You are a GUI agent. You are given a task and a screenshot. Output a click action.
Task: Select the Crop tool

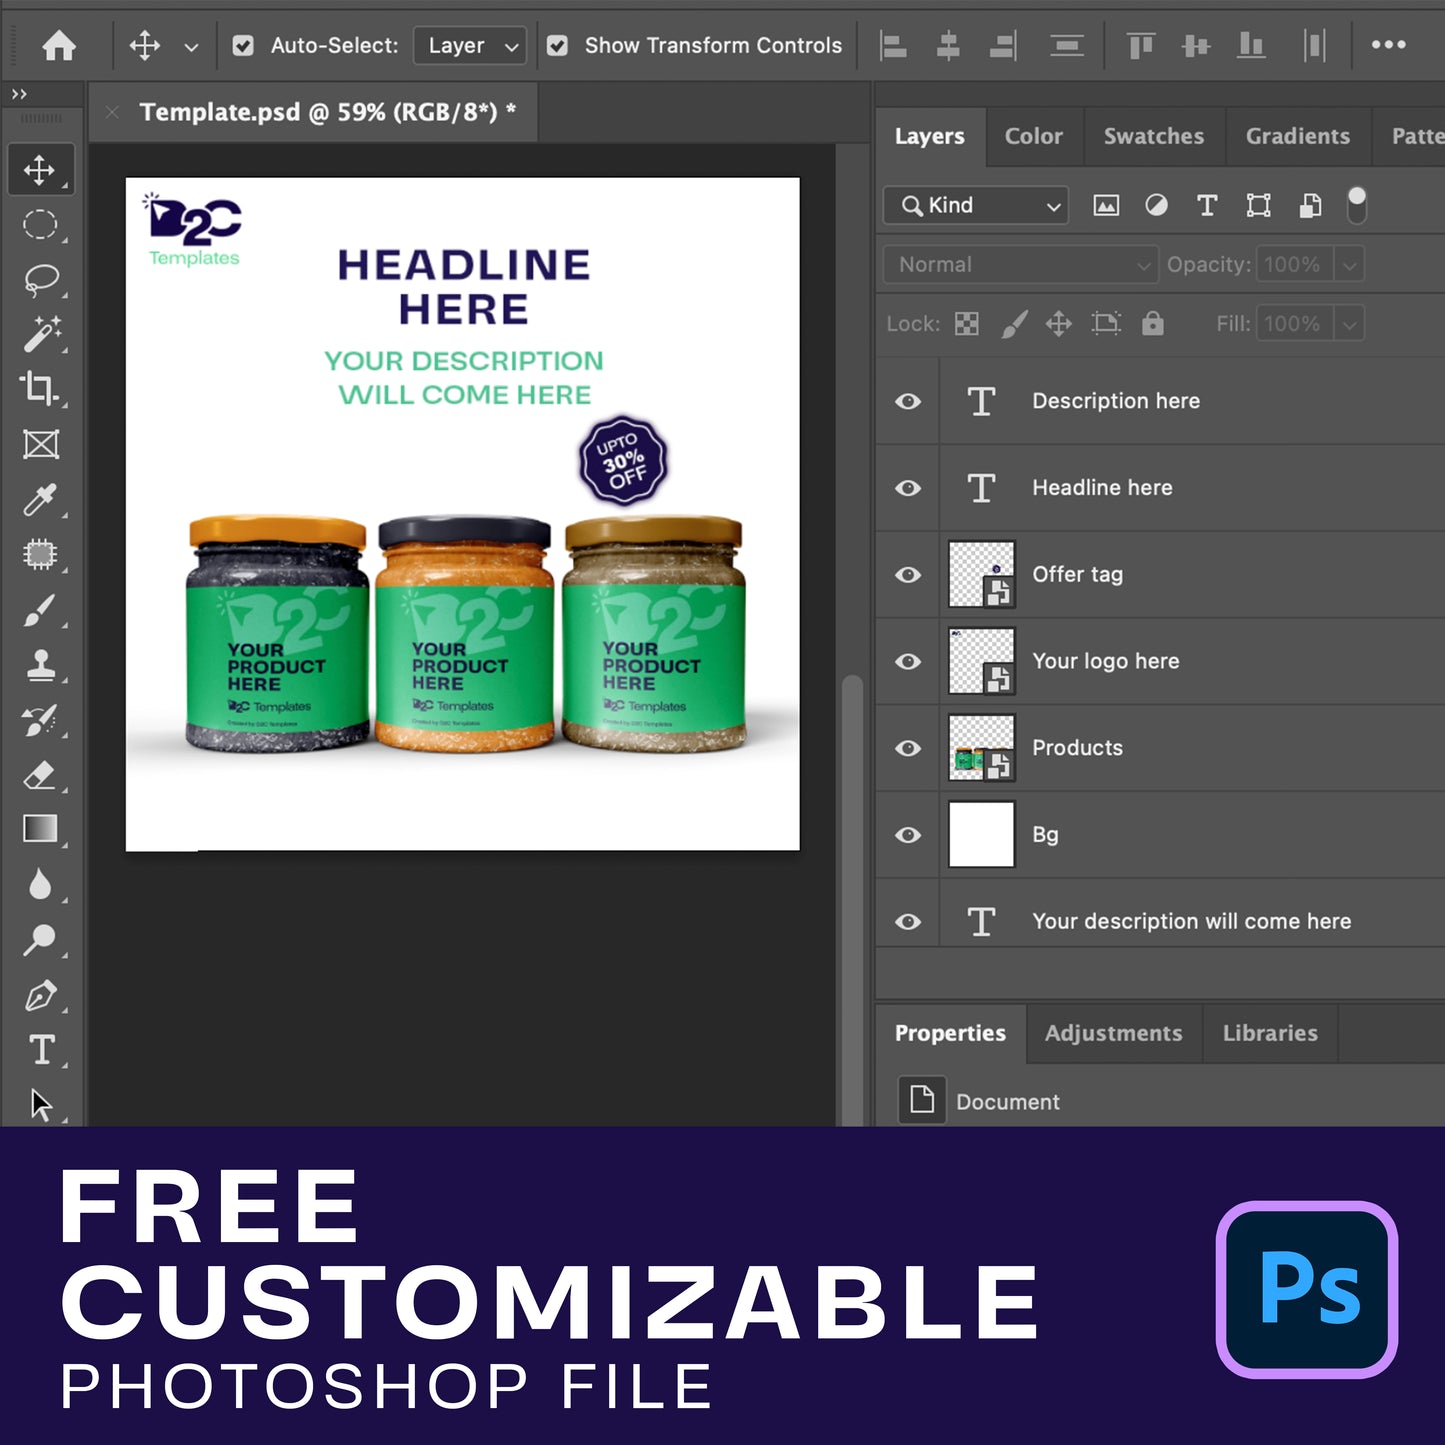[x=40, y=388]
